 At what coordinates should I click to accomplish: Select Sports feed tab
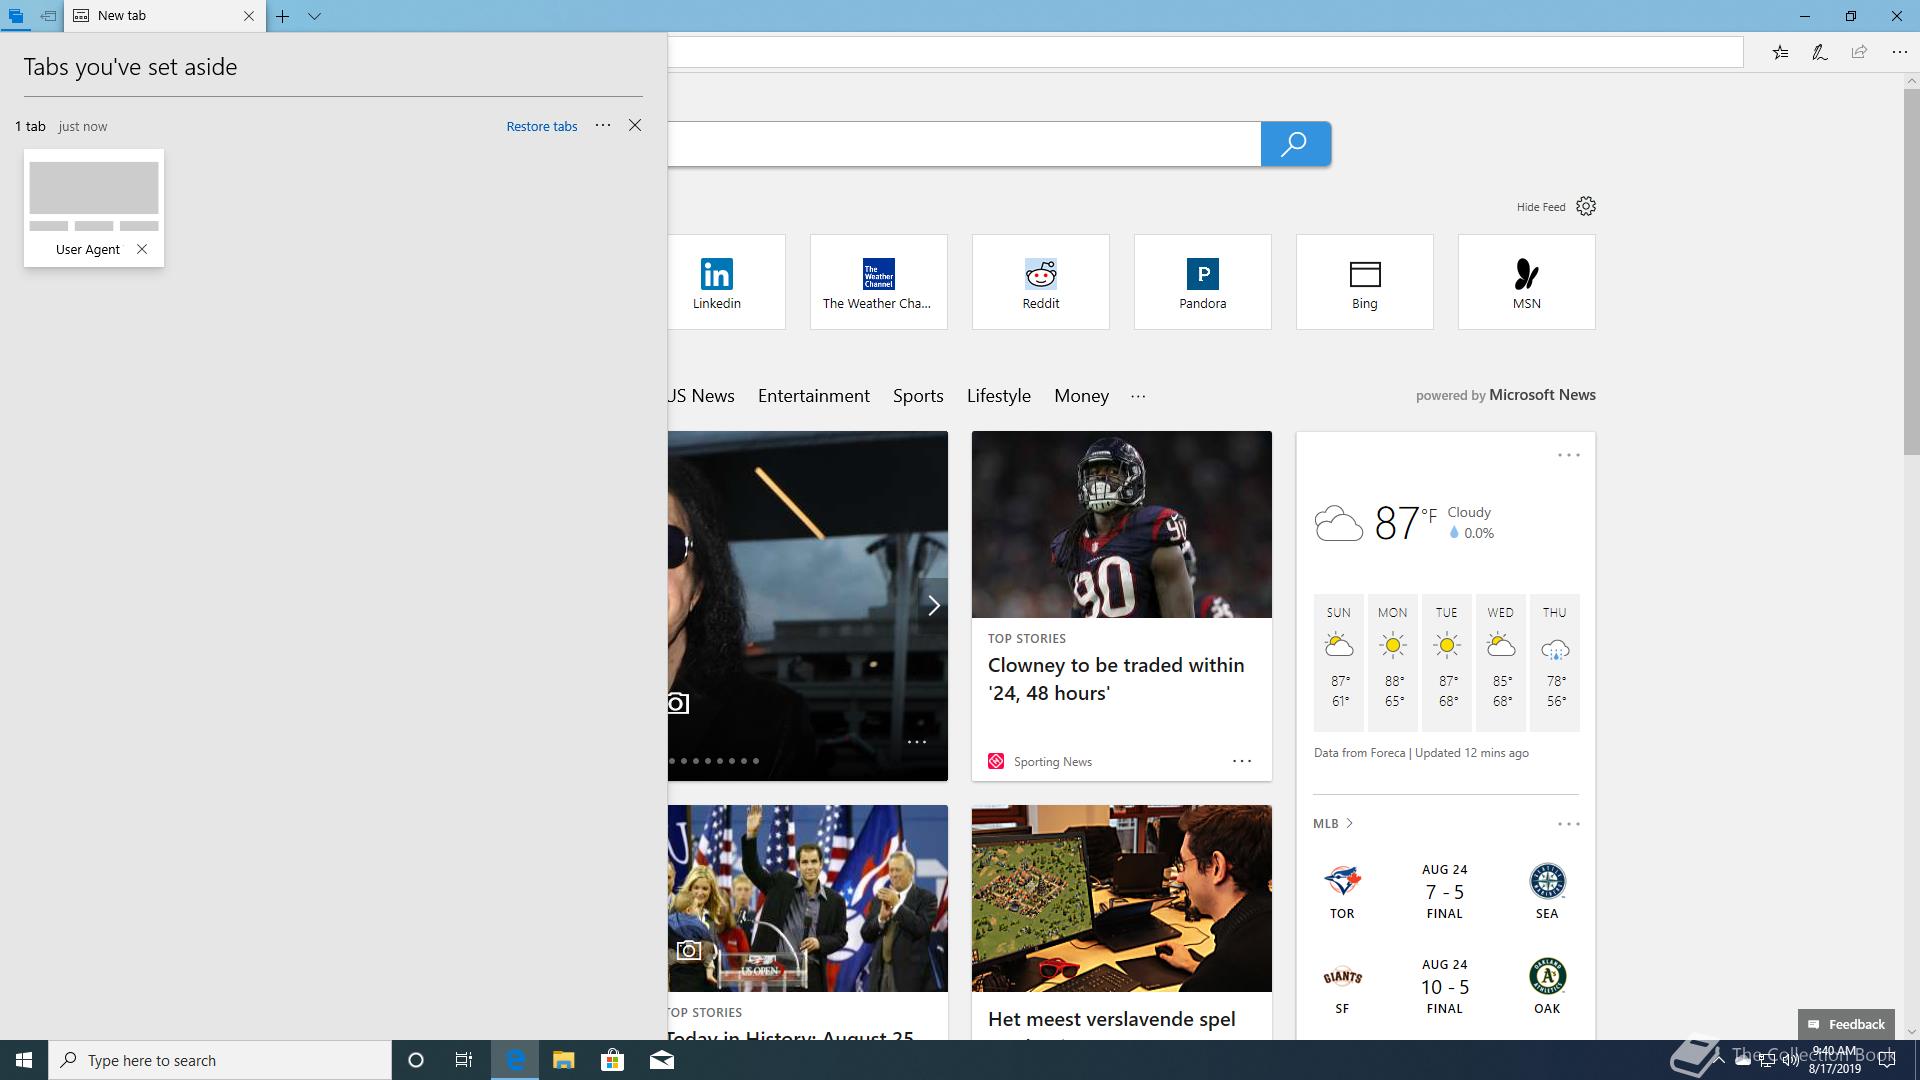click(918, 396)
